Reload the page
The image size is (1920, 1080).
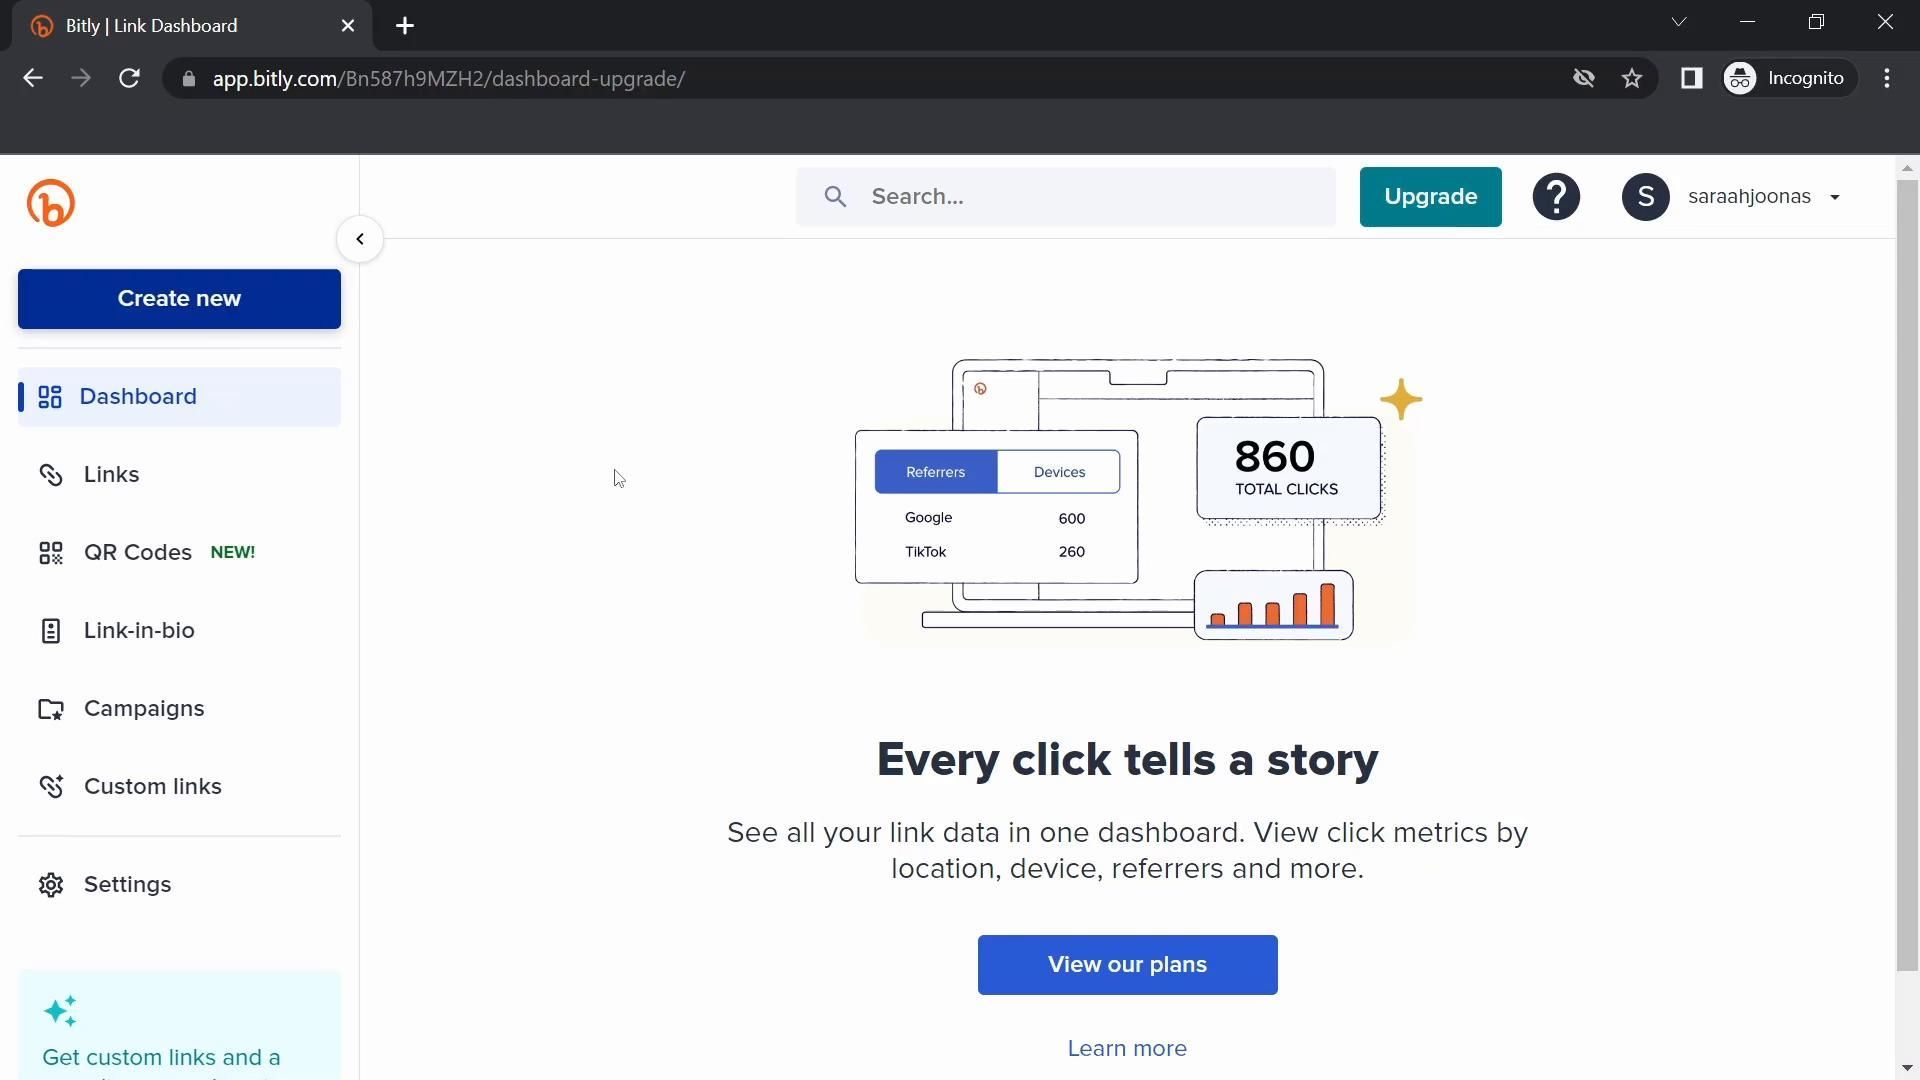[x=129, y=79]
